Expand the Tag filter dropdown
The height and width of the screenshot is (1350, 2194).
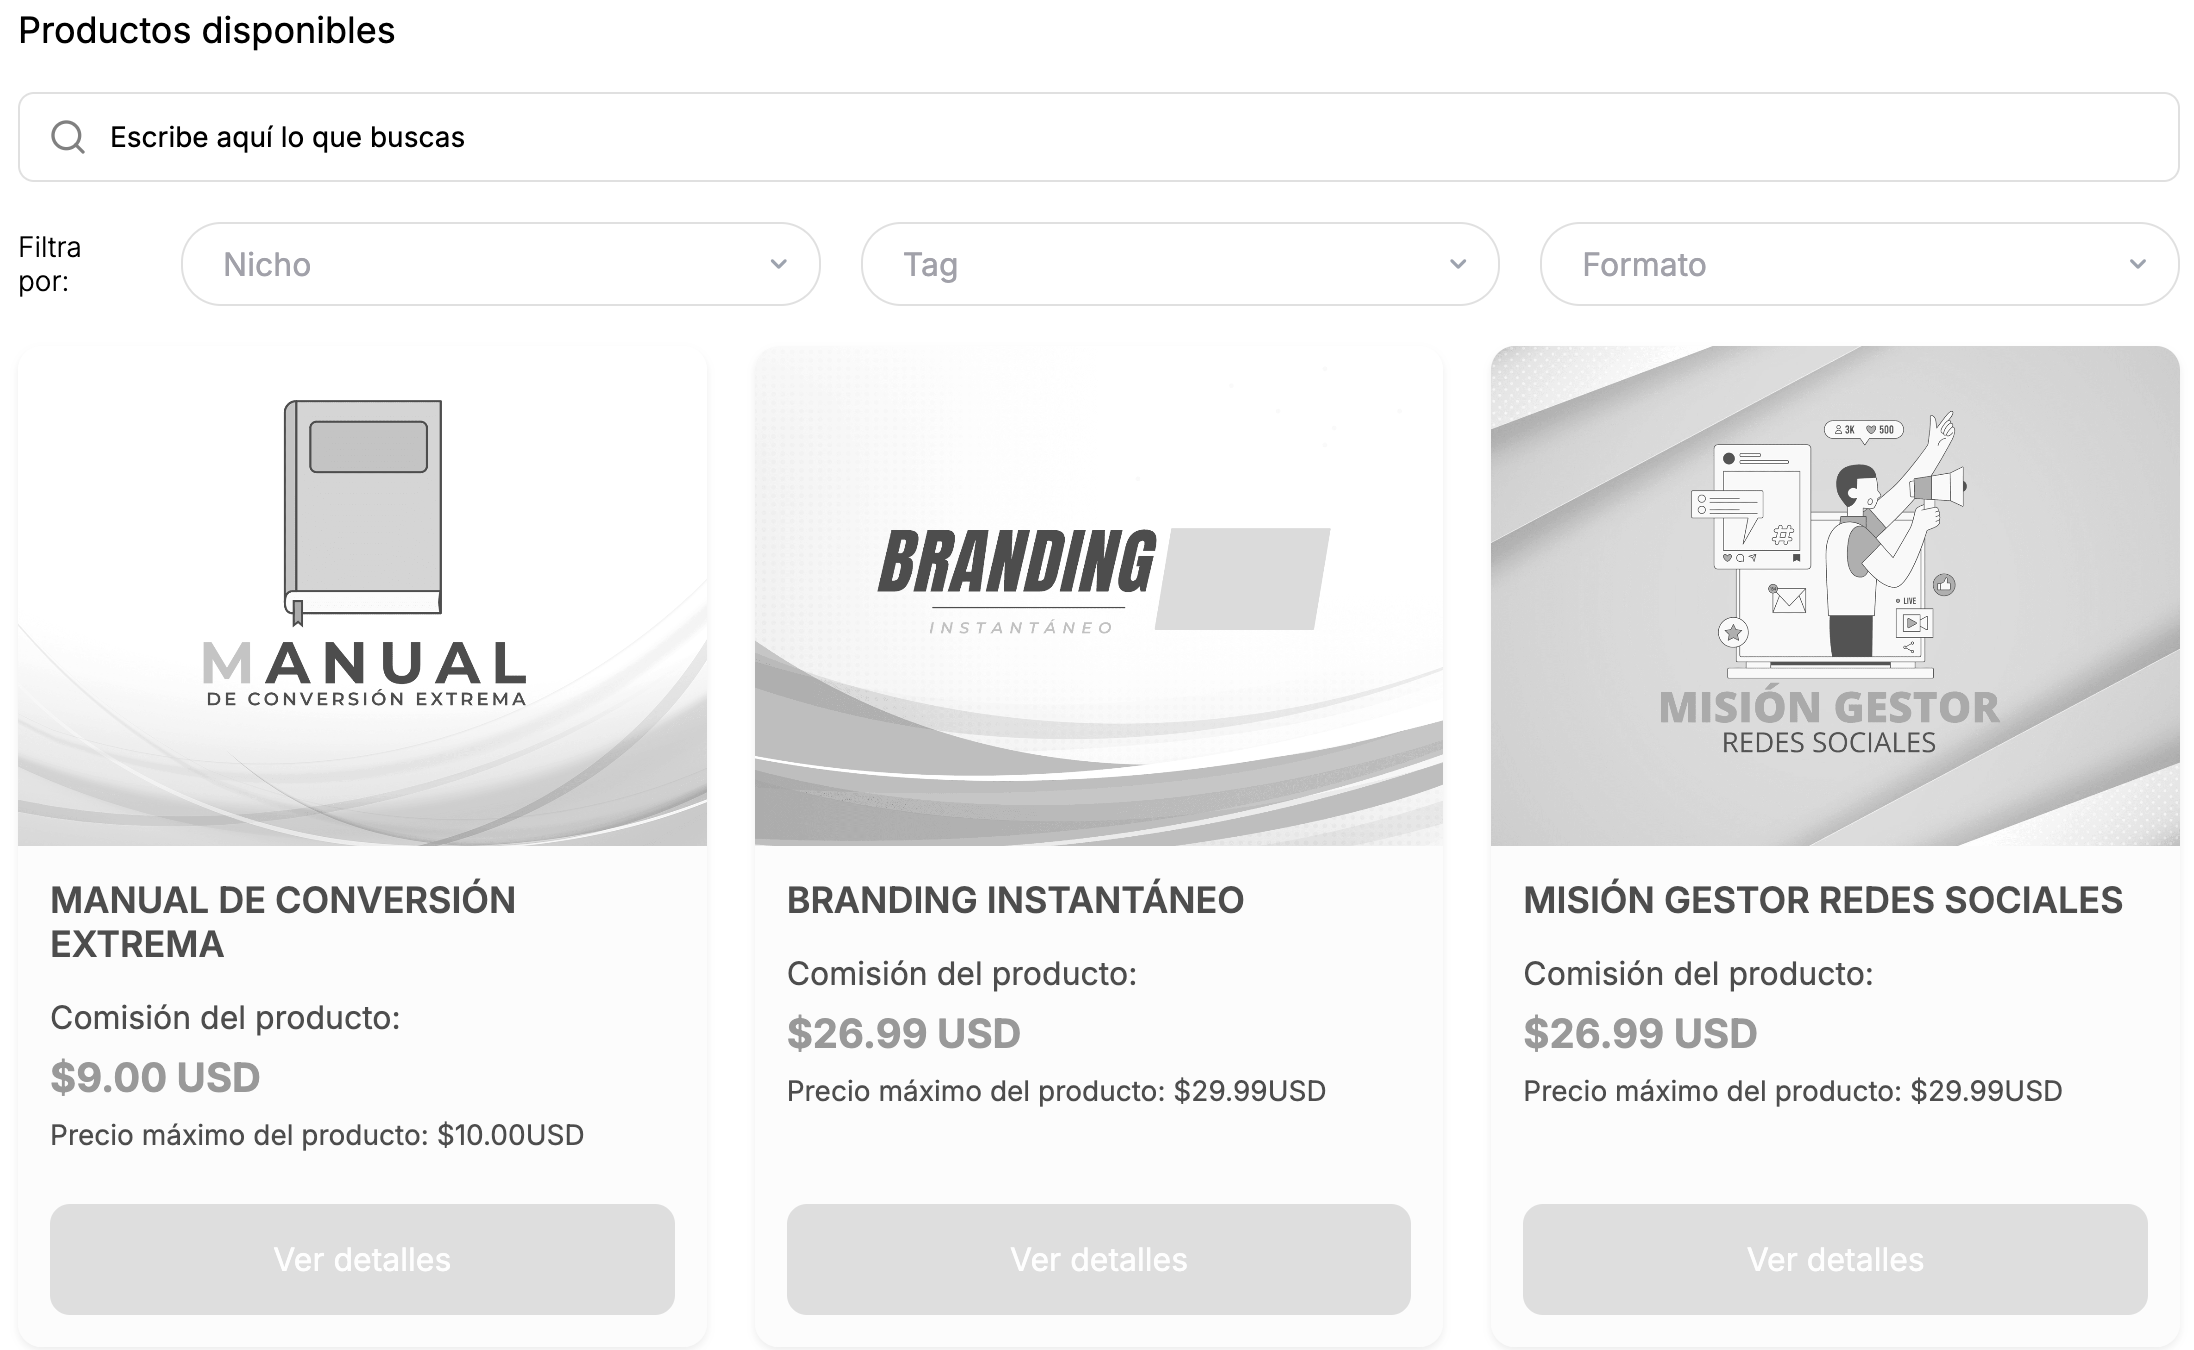pyautogui.click(x=1178, y=264)
